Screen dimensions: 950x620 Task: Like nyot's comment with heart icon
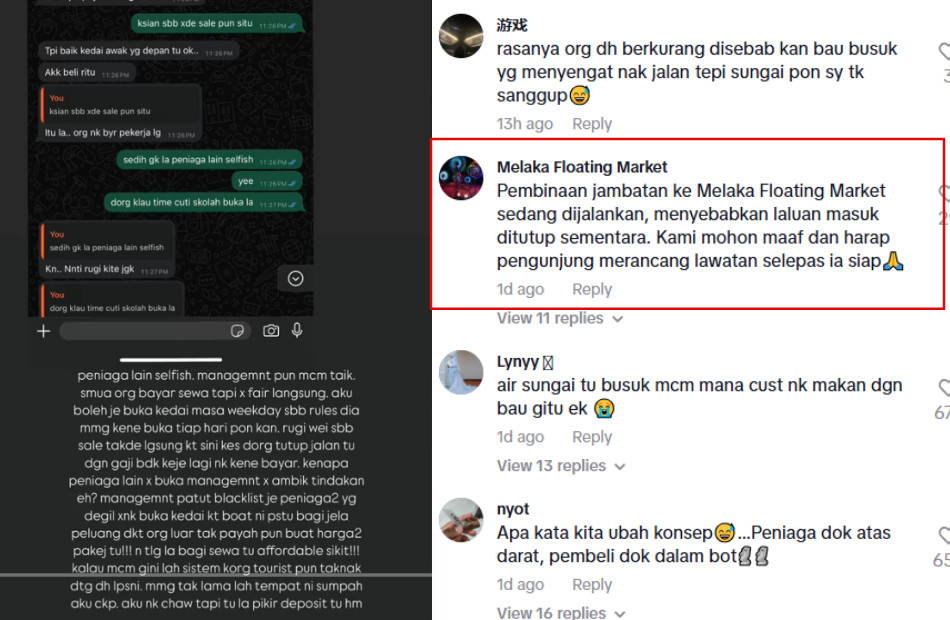tap(944, 536)
